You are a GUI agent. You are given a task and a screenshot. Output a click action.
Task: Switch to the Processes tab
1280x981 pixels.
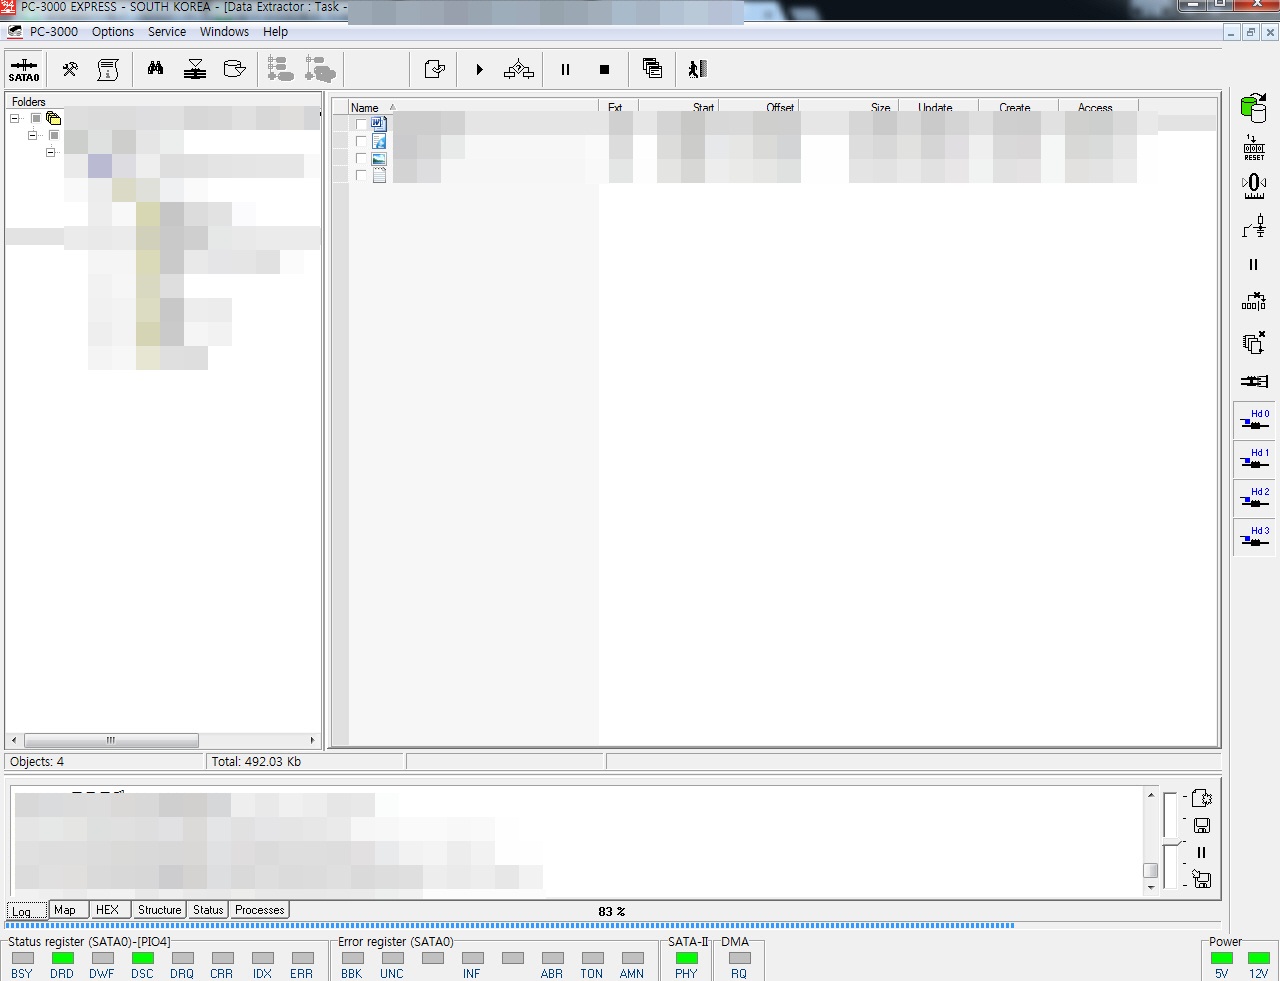(260, 910)
